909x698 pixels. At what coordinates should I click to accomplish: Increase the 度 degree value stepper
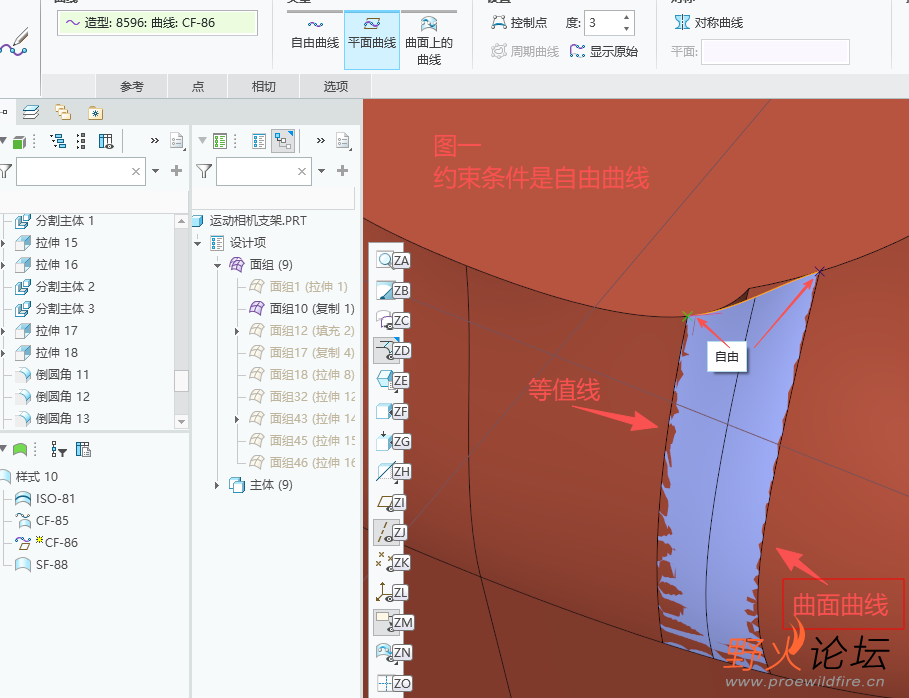click(627, 17)
